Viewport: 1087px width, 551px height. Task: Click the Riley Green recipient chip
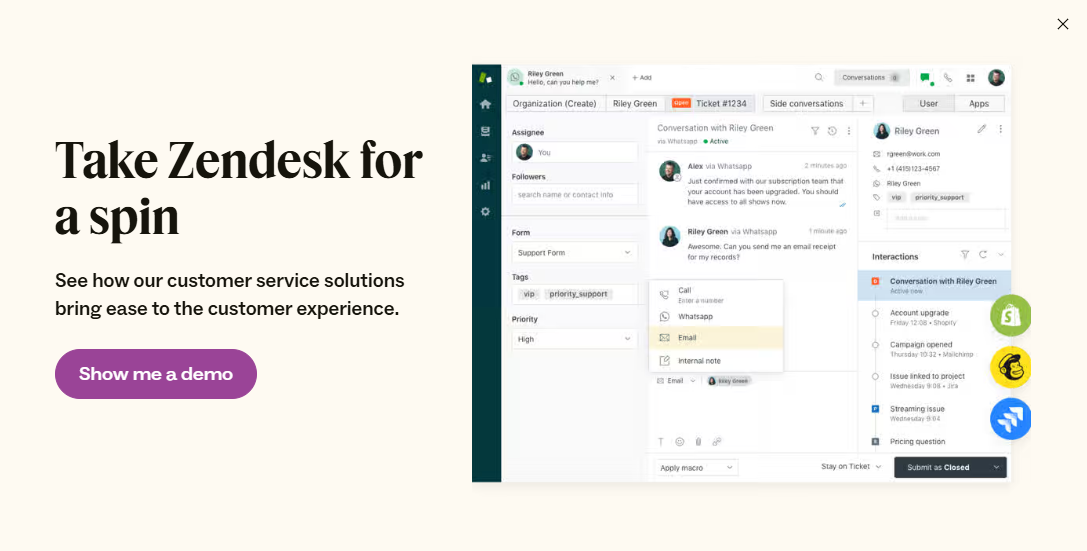point(729,381)
